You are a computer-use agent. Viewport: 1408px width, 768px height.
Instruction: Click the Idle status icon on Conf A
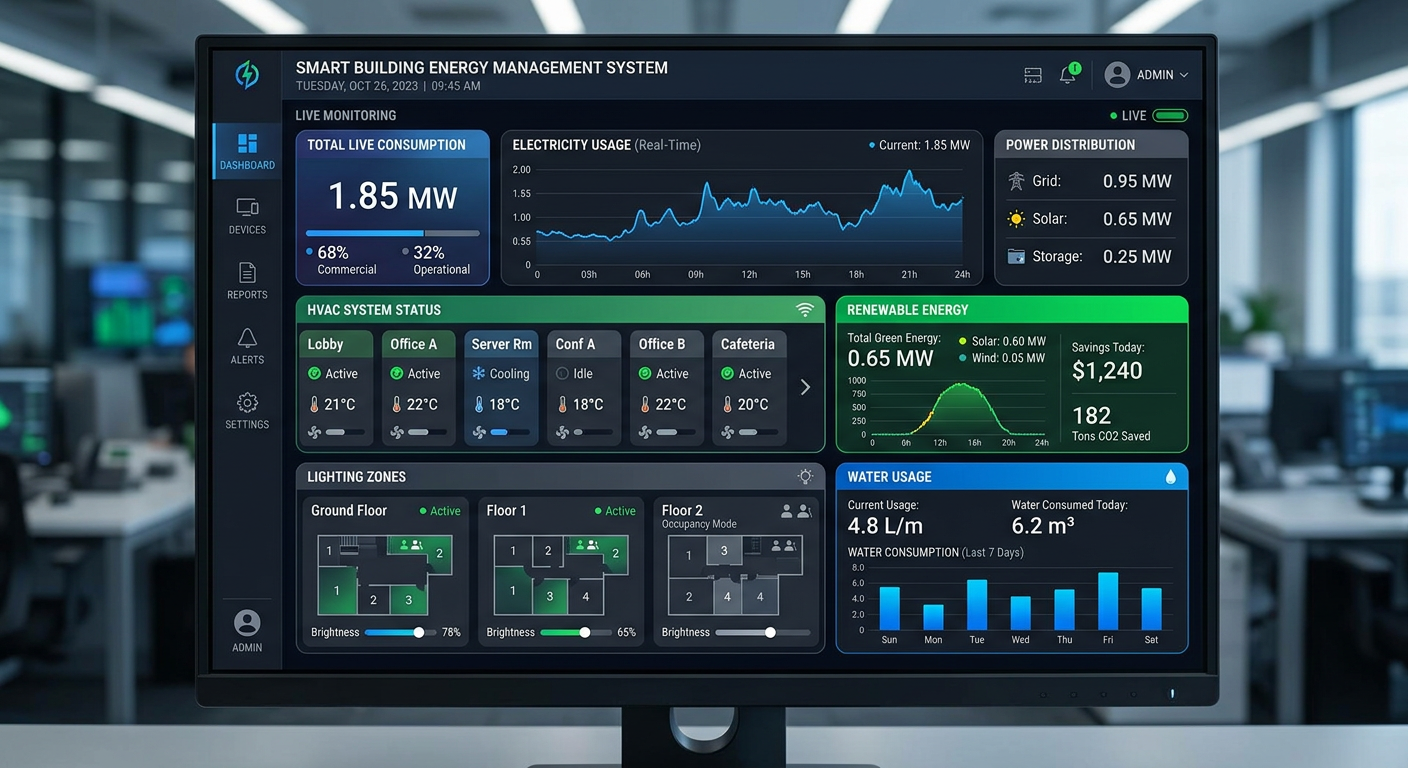click(x=562, y=374)
